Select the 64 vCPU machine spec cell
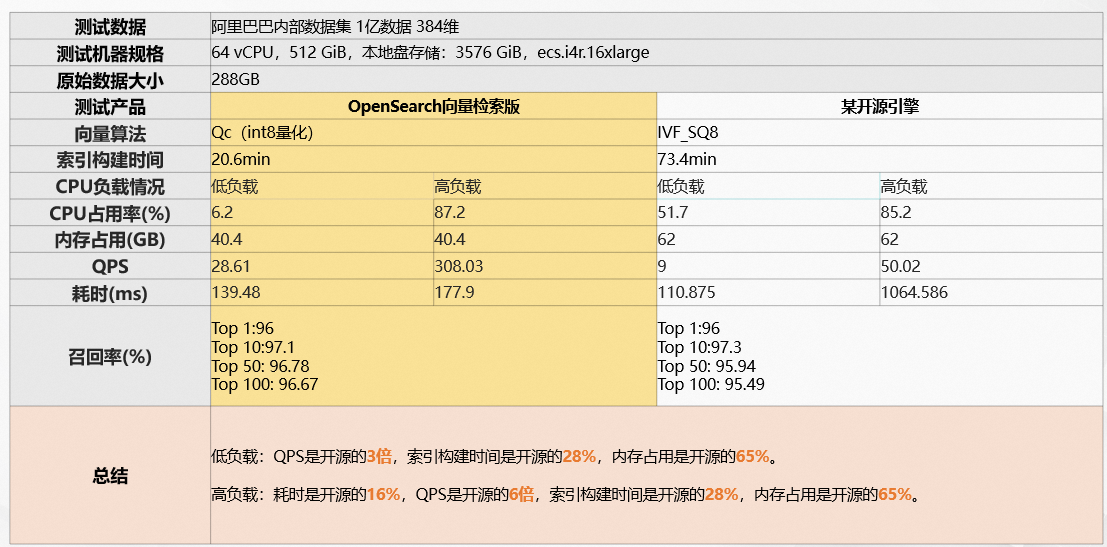This screenshot has width=1107, height=547. click(x=657, y=54)
